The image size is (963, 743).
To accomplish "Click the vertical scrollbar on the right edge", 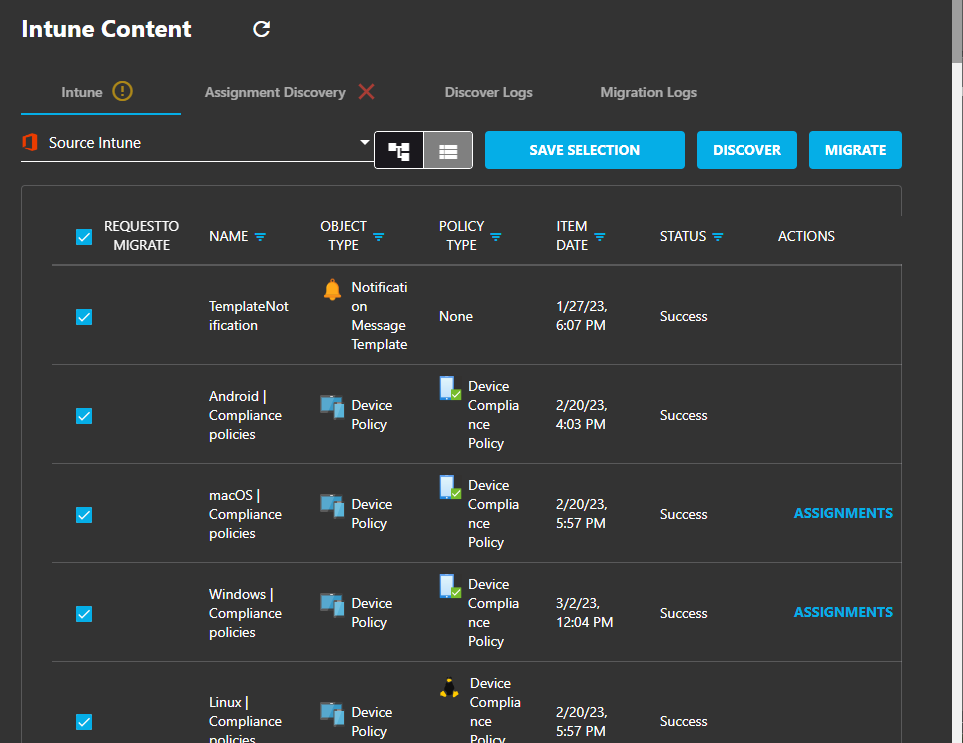I will point(957,31).
